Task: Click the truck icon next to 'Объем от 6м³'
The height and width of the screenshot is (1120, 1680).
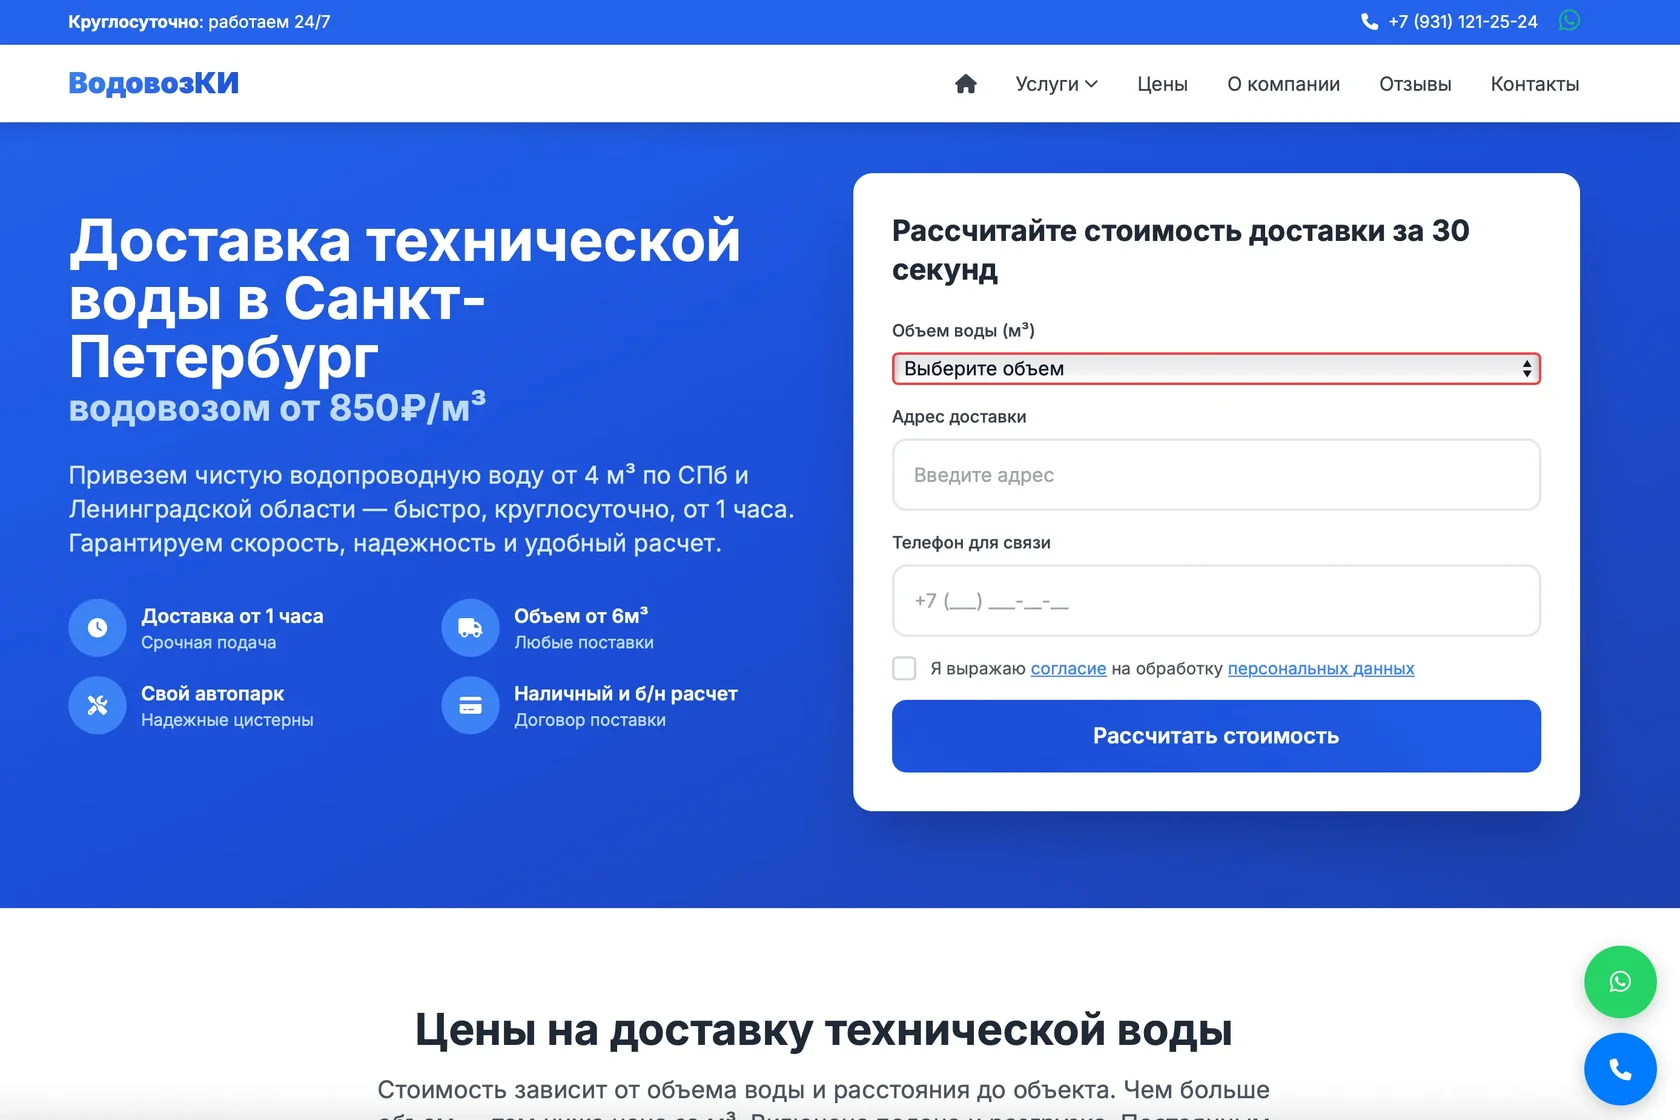Action: tap(469, 628)
